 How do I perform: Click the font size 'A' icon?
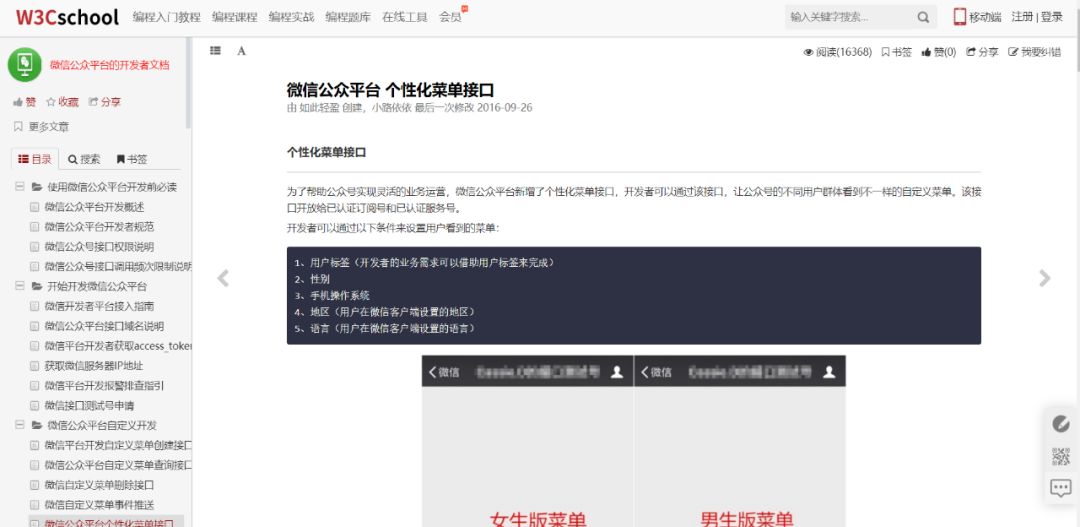[241, 51]
